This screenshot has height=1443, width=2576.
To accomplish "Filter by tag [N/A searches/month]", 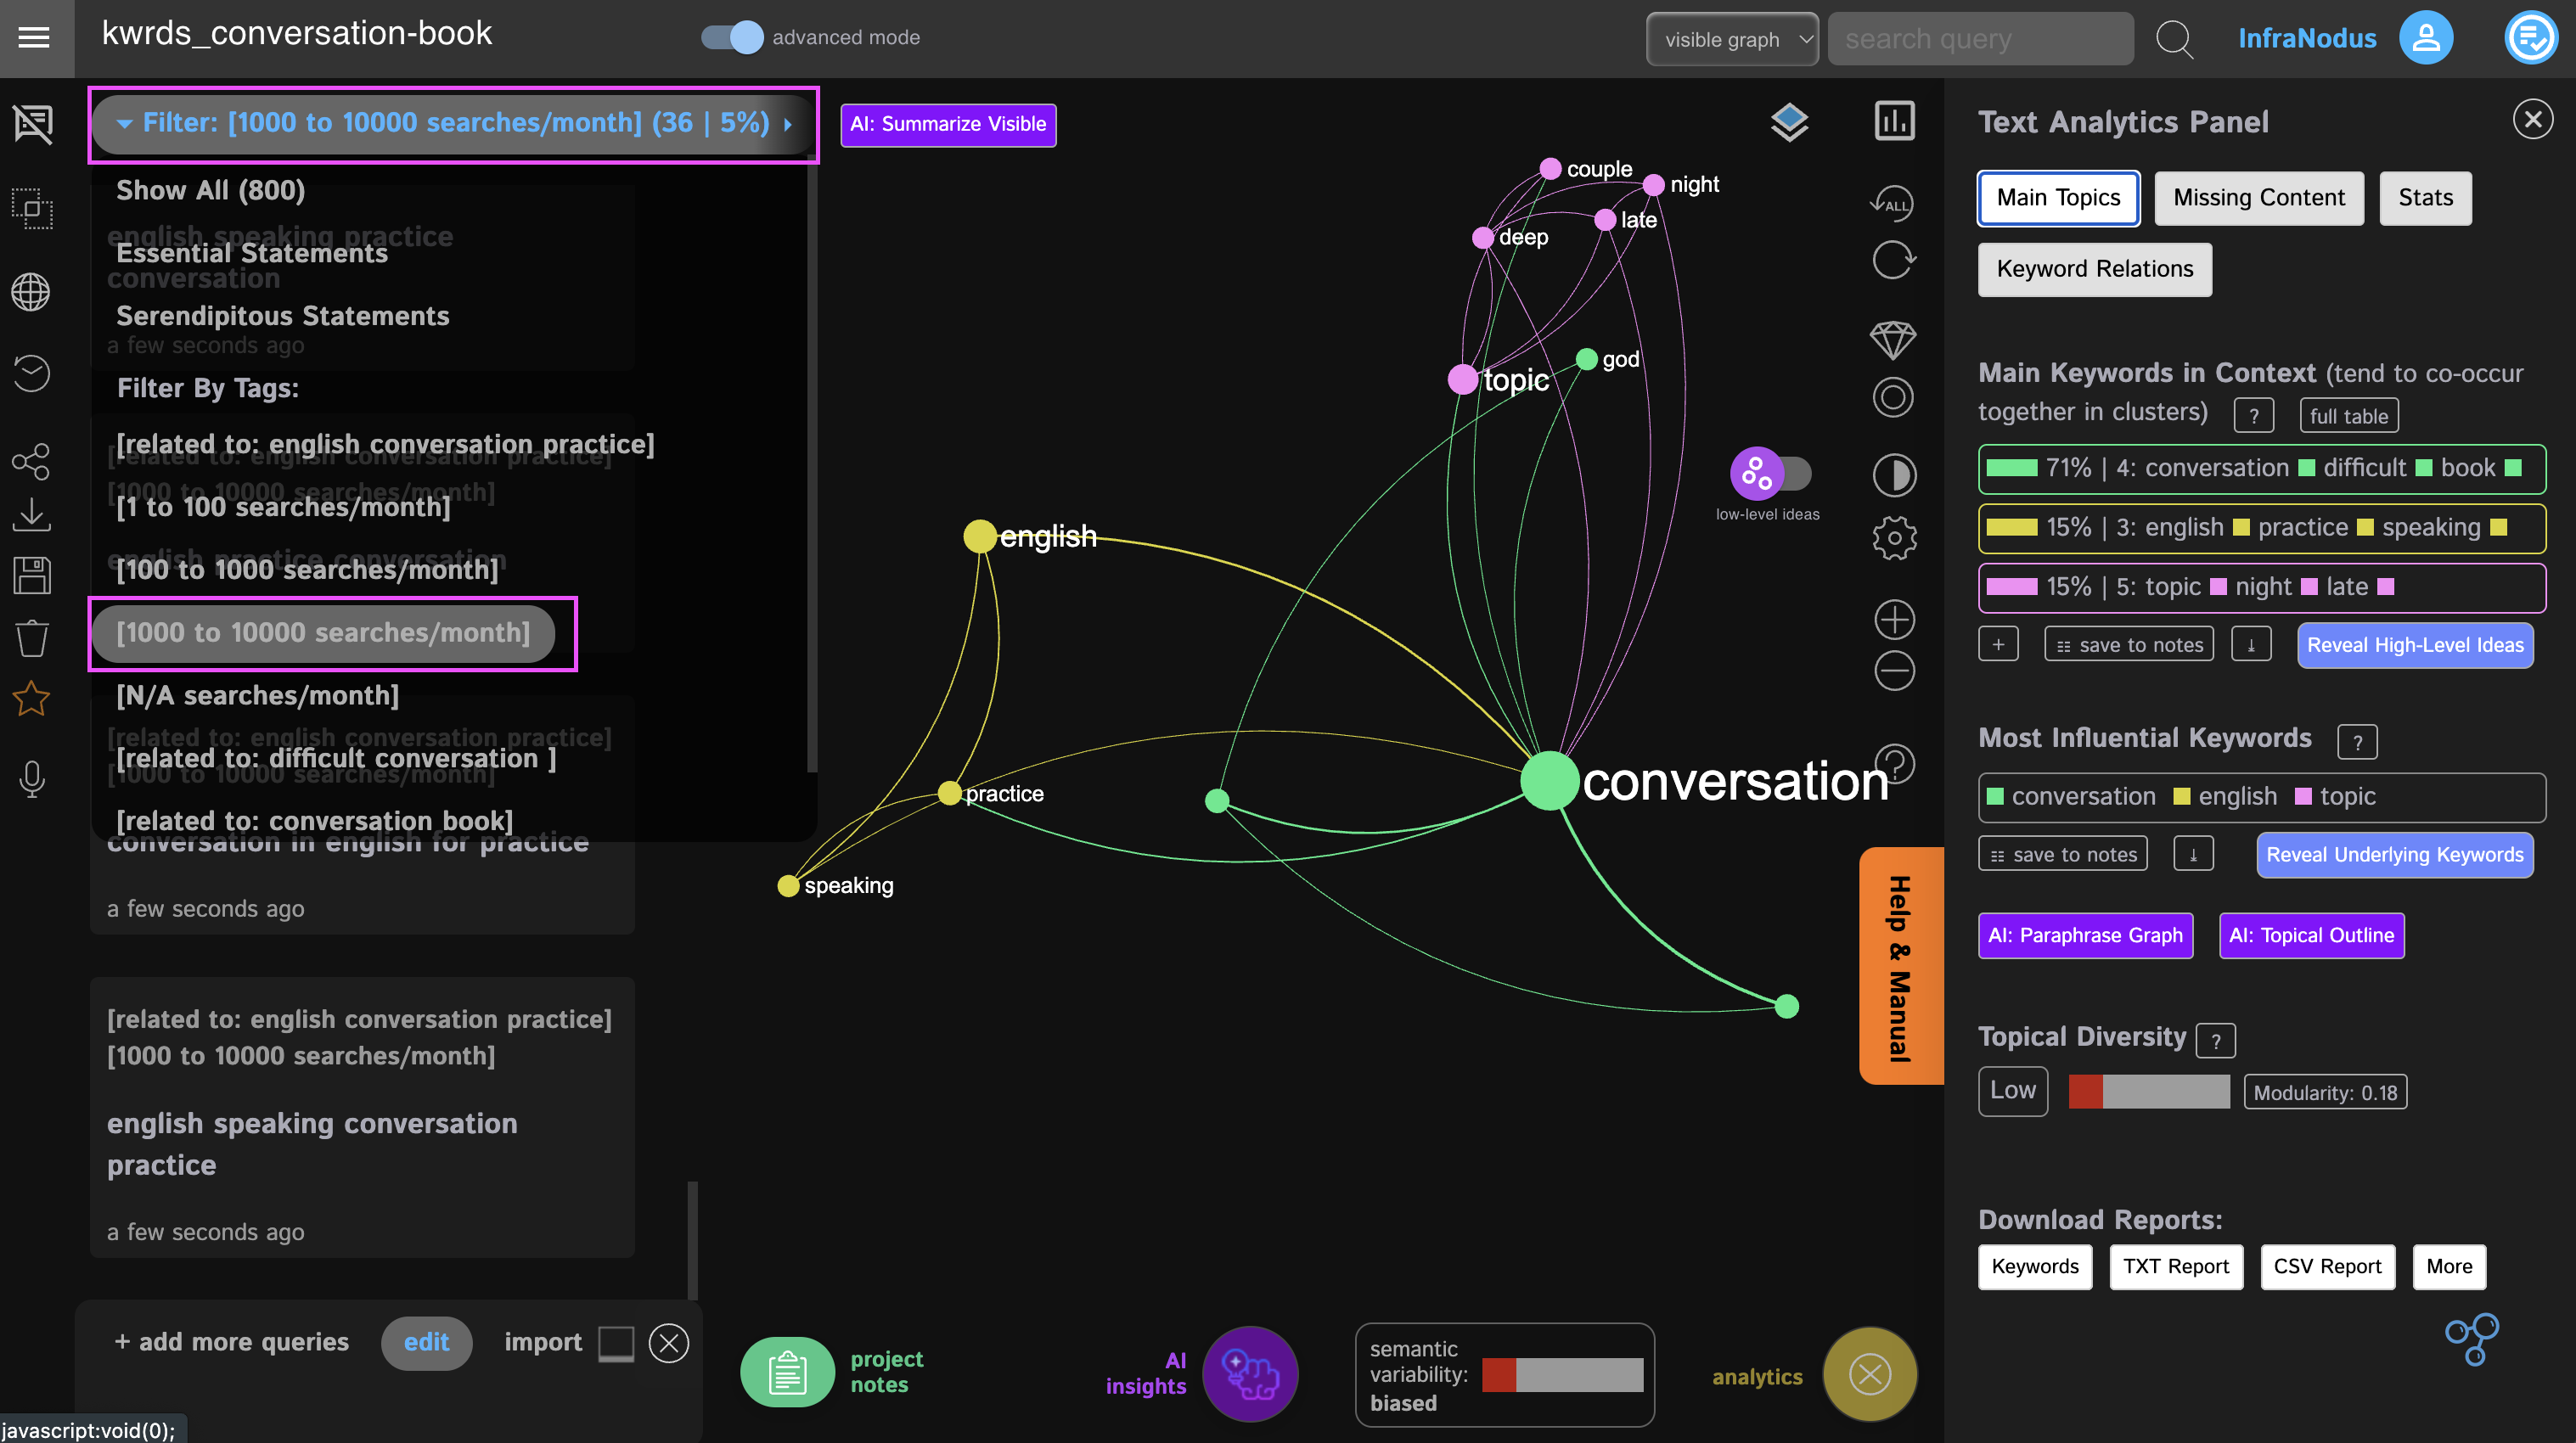I will click(258, 695).
